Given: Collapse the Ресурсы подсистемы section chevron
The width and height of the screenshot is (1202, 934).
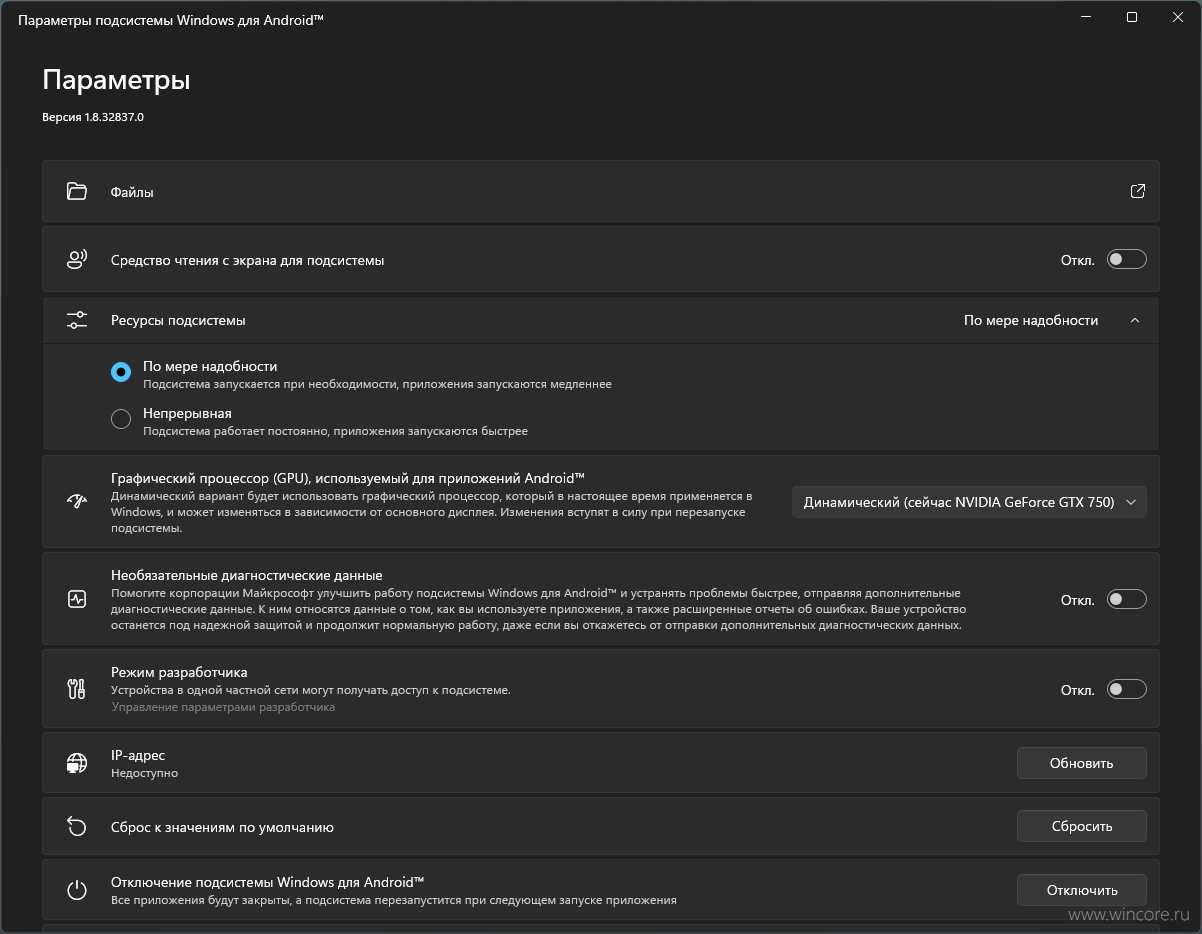Looking at the screenshot, I should tap(1134, 321).
